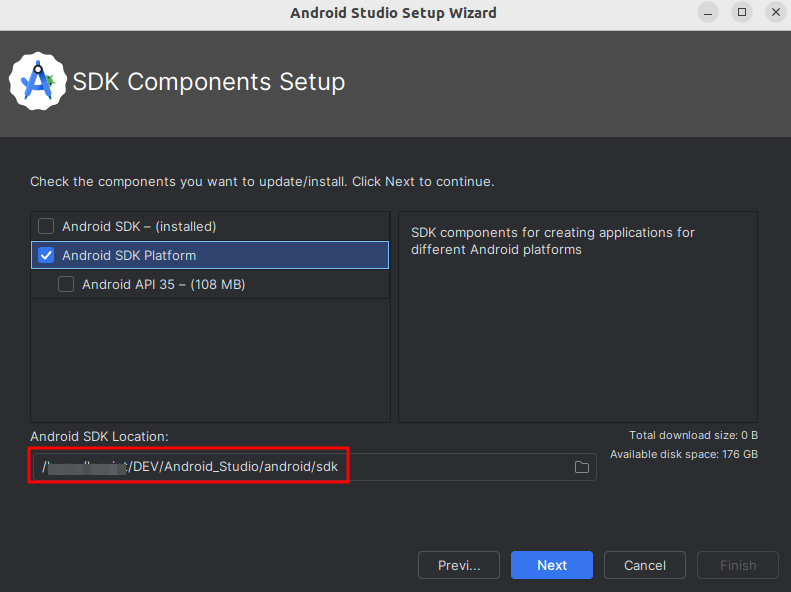The width and height of the screenshot is (791, 592).
Task: Click the 'Check the components' instruction text
Action: click(x=262, y=182)
